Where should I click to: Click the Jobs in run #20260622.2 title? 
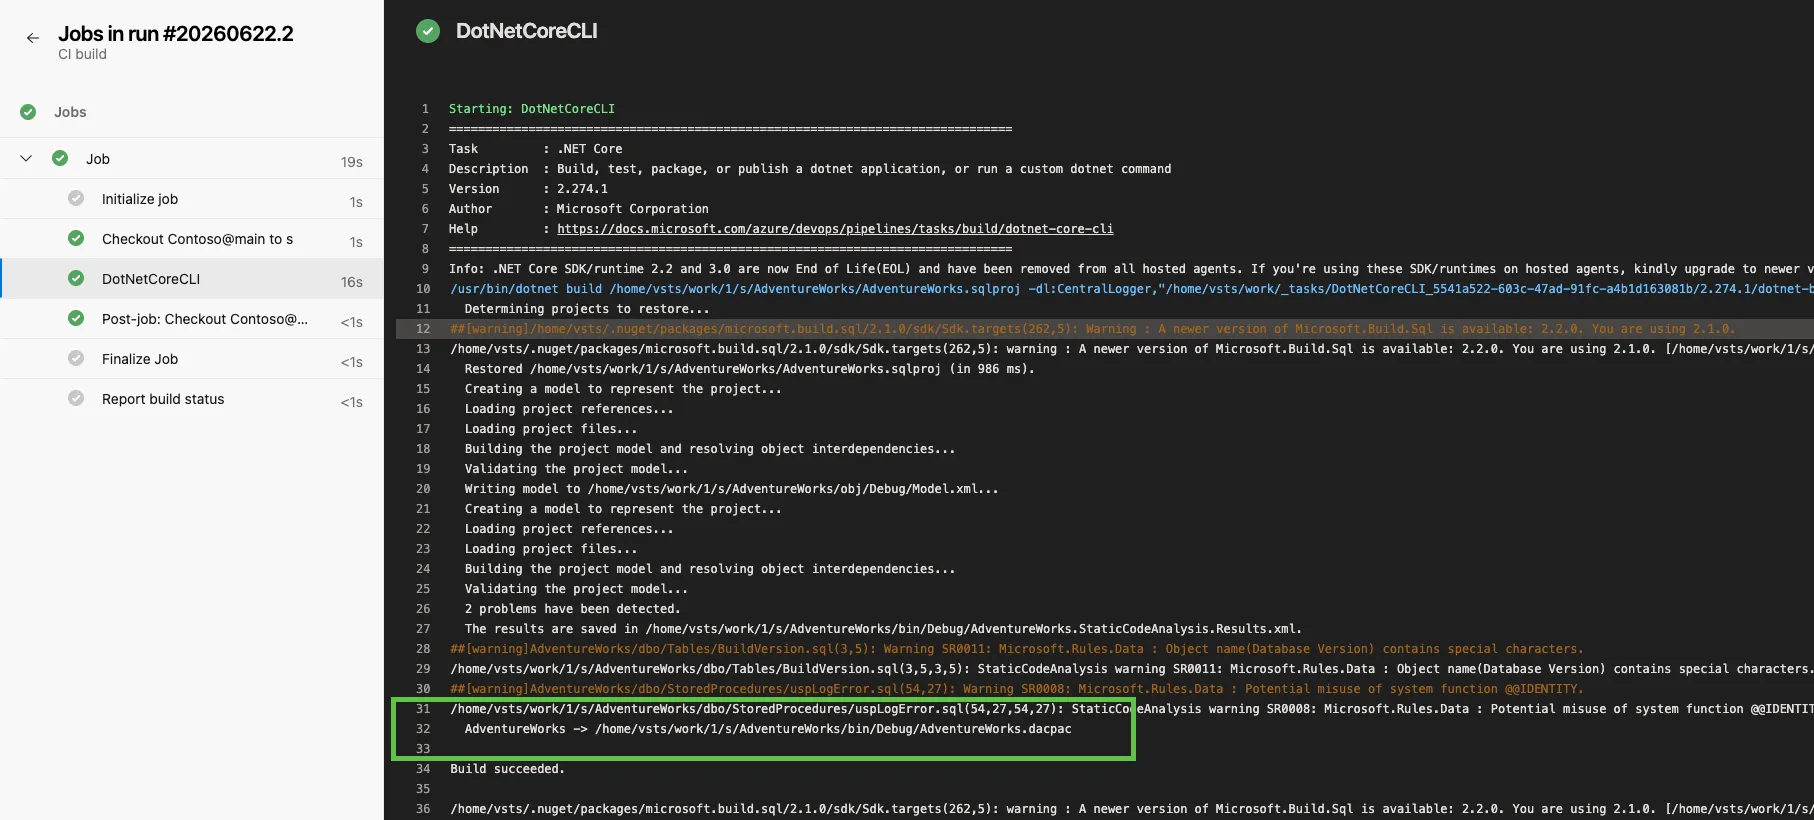tap(176, 33)
